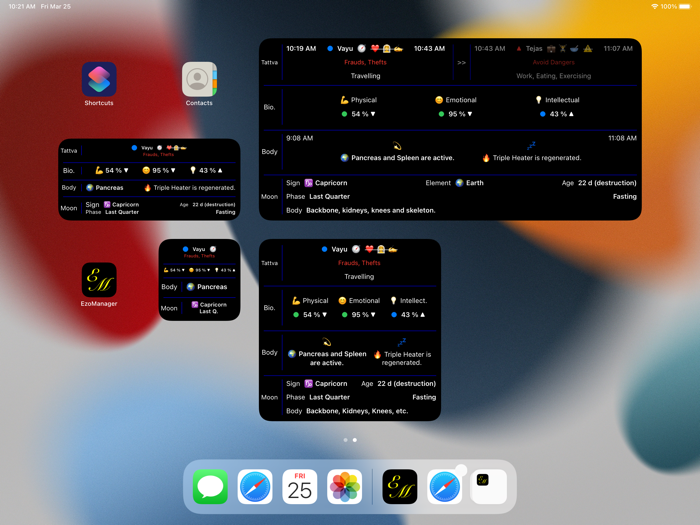Tap 'Pancreas and Spleen are active.' in large widget
Image resolution: width=700 pixels, height=525 pixels.
click(x=403, y=158)
